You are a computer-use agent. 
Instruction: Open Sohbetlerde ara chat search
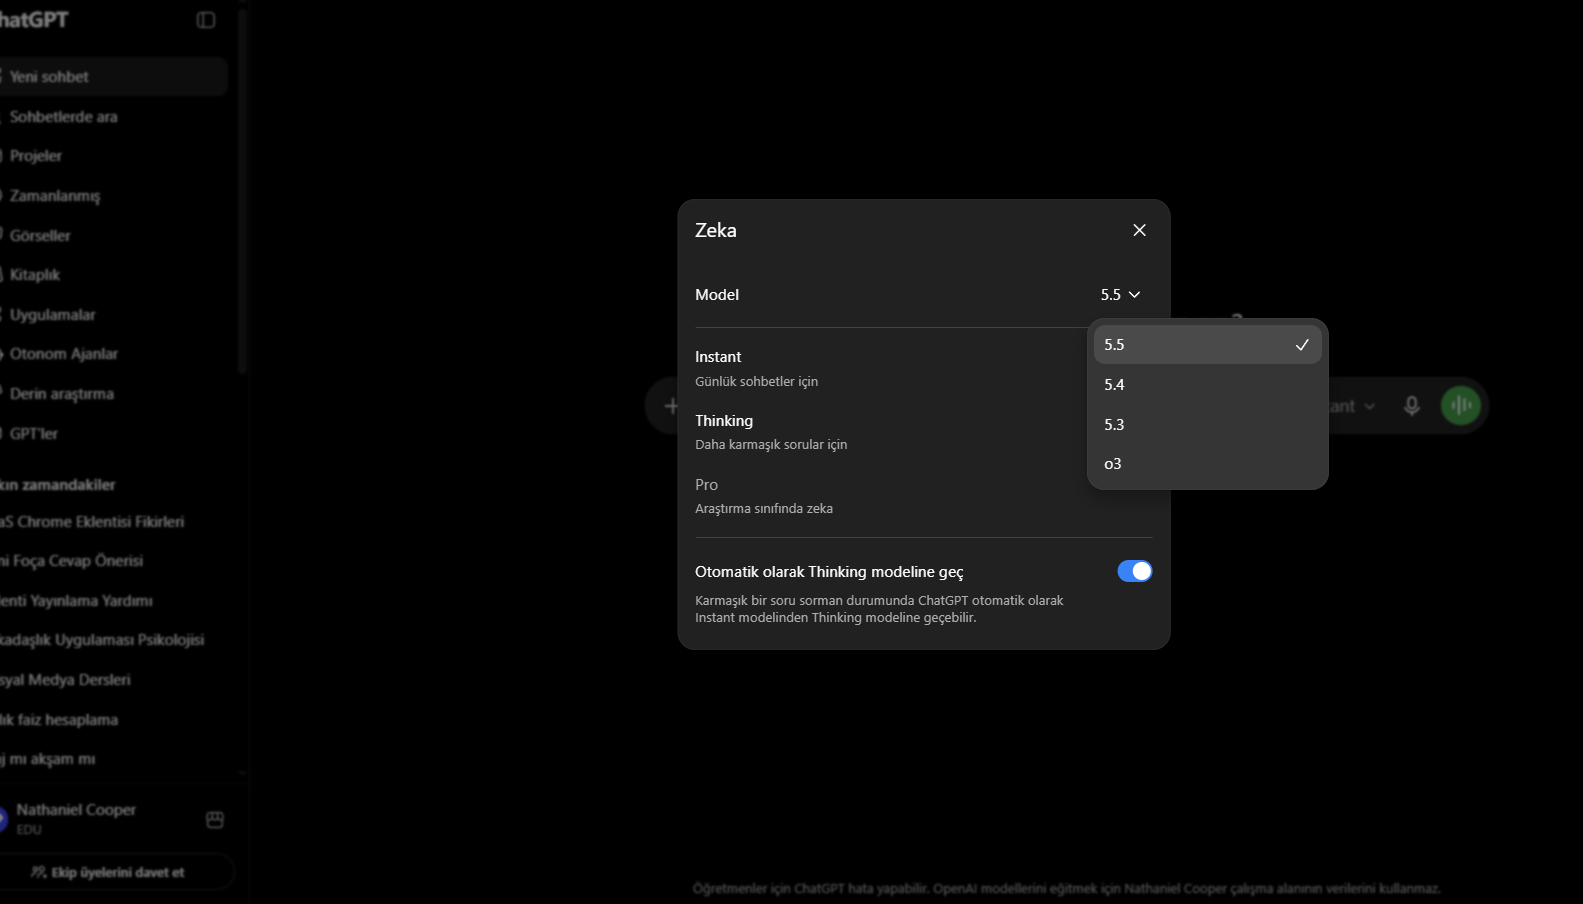pyautogui.click(x=114, y=117)
